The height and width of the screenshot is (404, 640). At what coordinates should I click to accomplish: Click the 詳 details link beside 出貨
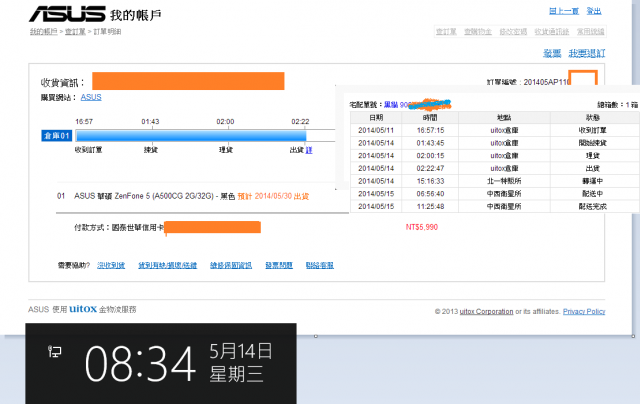(x=309, y=150)
